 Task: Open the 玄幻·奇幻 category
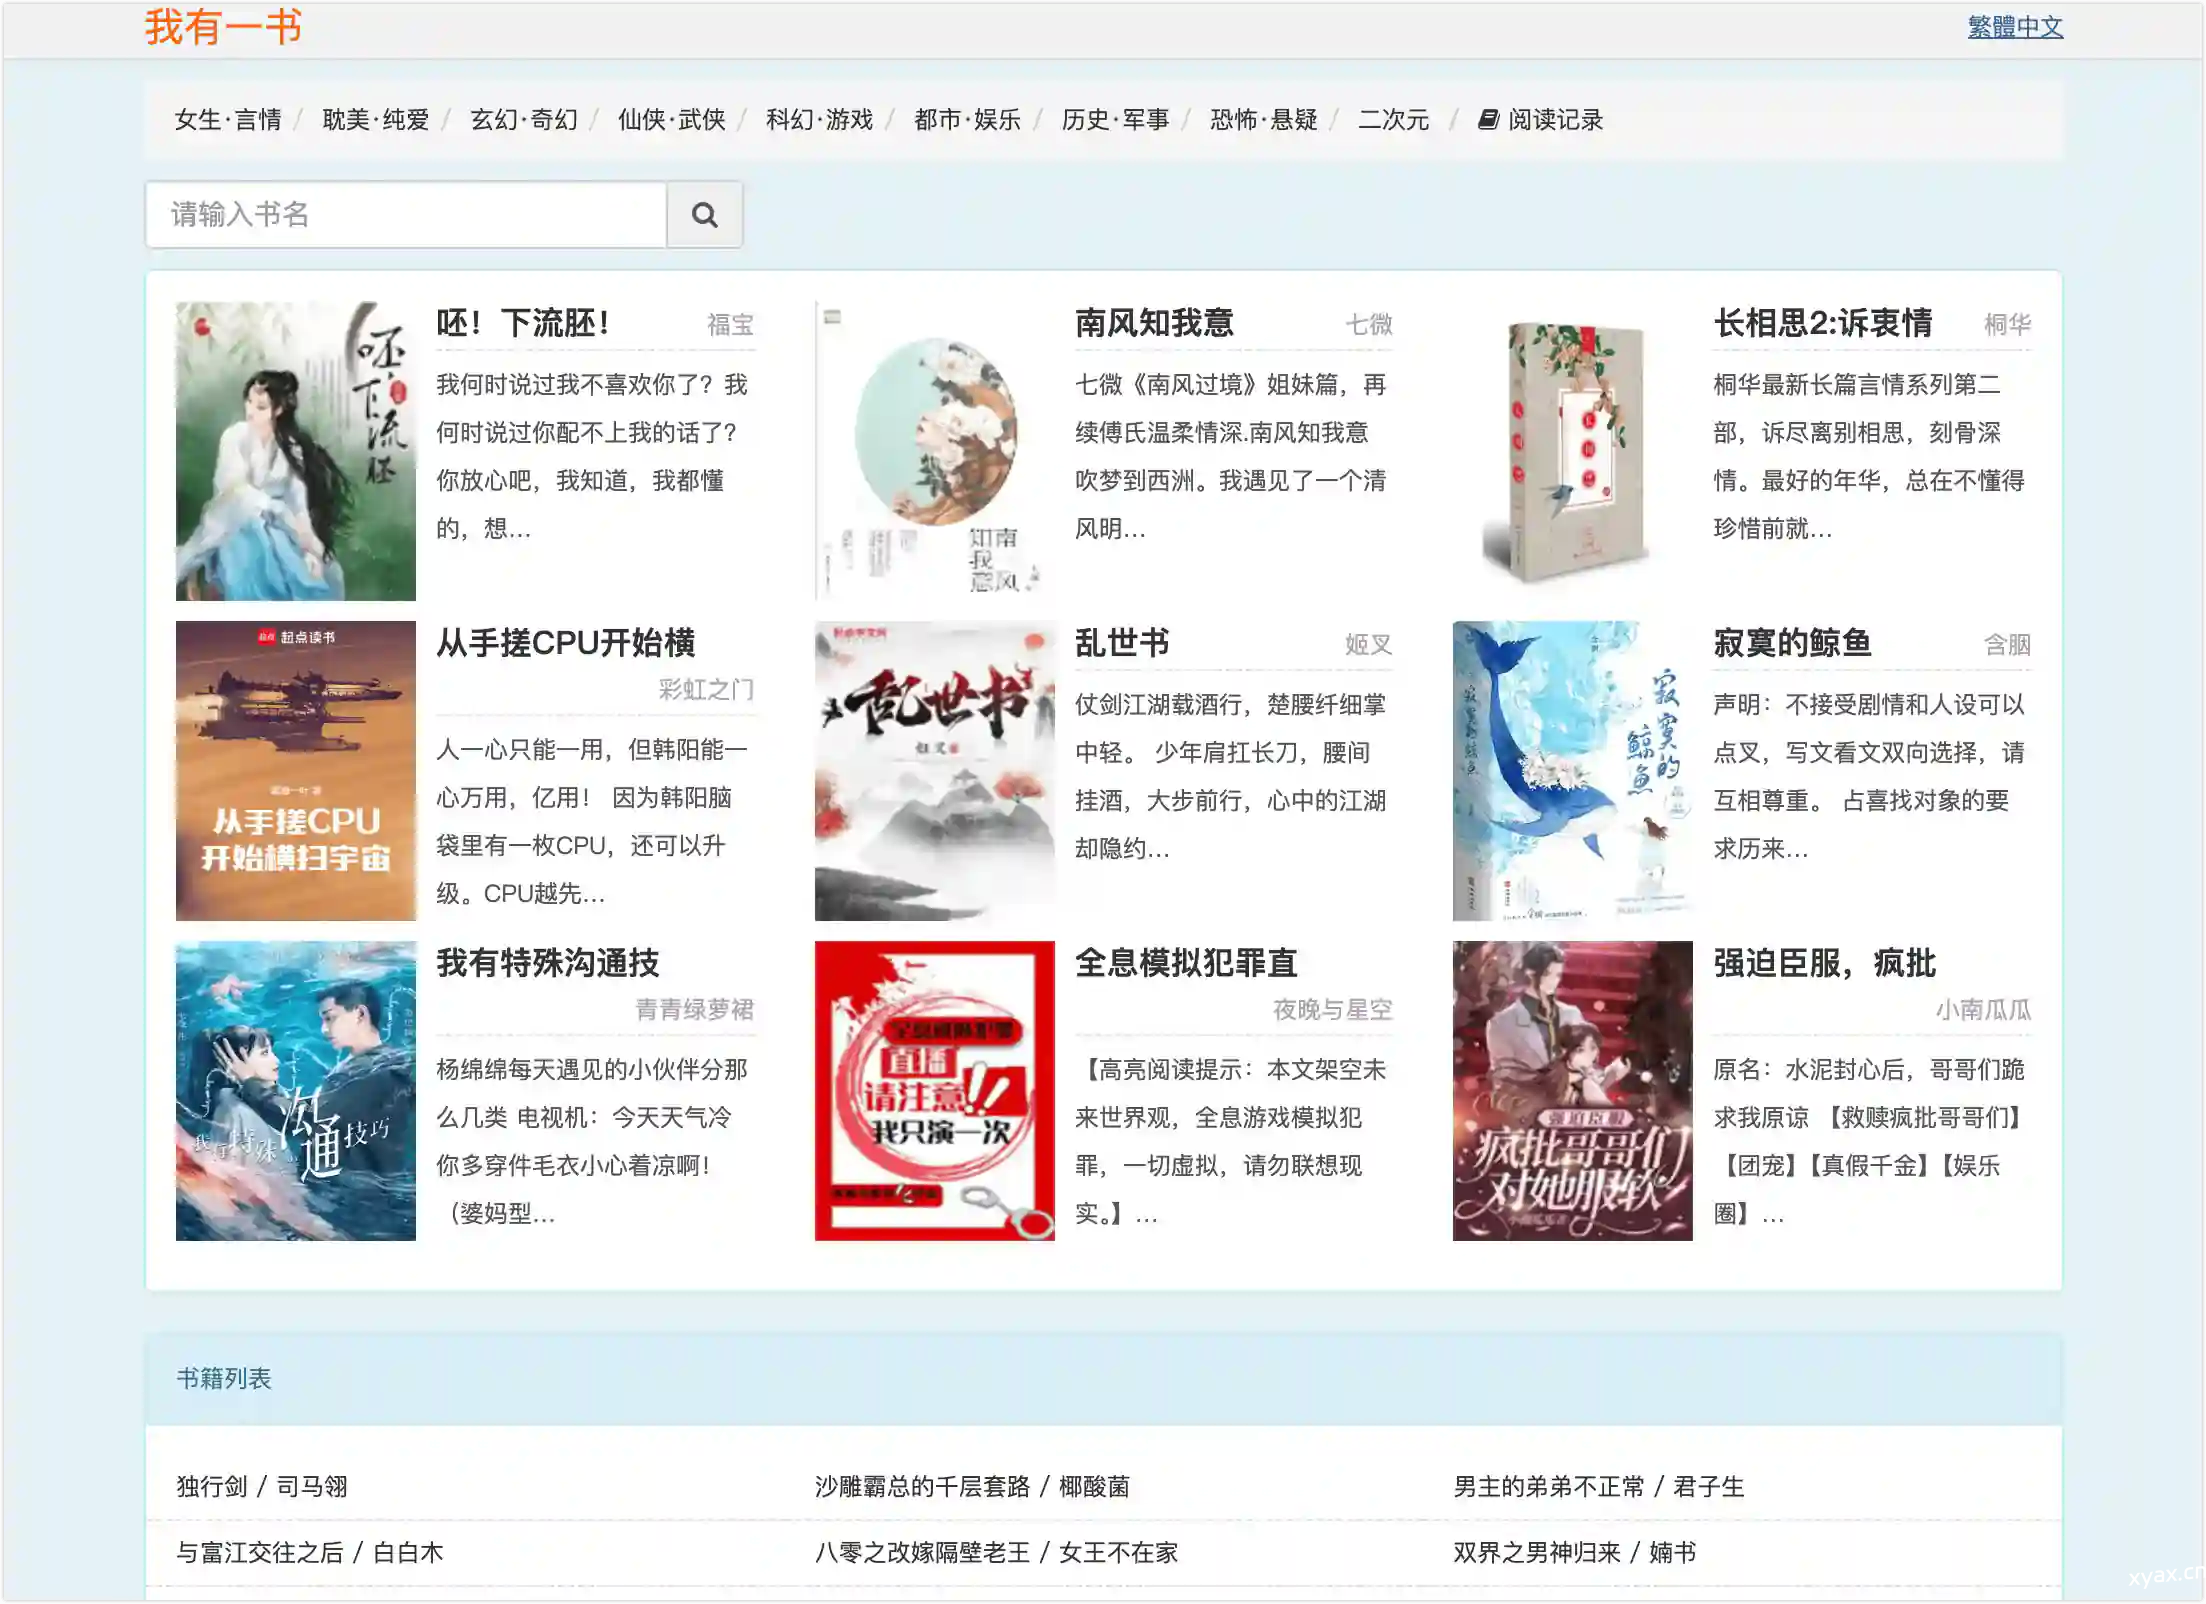pos(524,120)
